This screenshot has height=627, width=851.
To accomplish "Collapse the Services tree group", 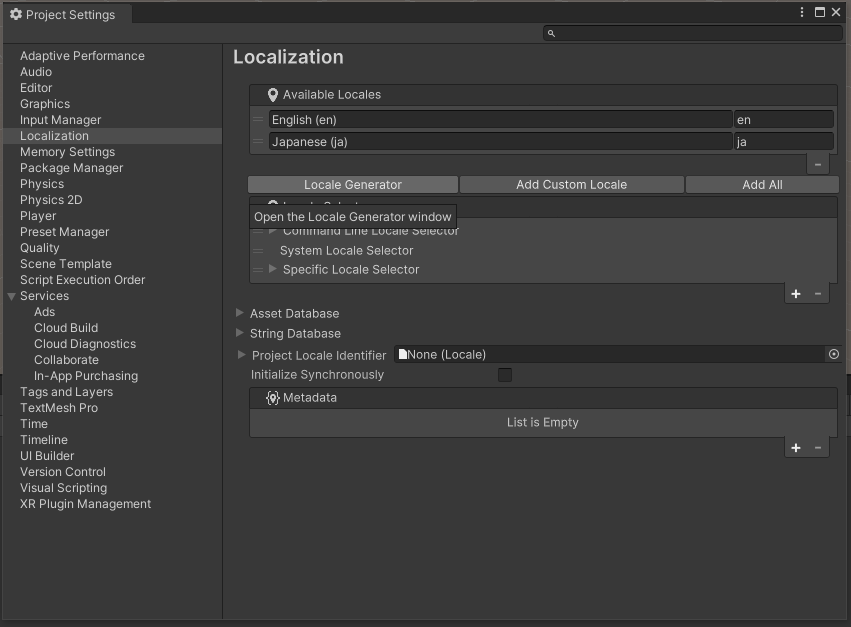I will [x=11, y=296].
